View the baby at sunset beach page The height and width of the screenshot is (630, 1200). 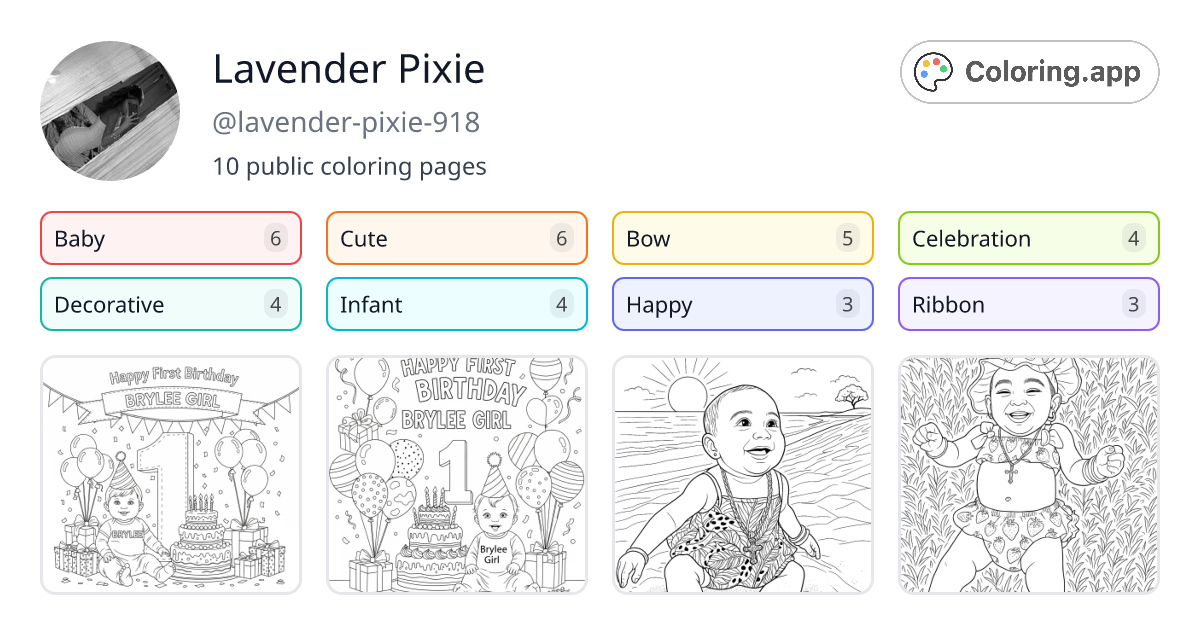(742, 475)
